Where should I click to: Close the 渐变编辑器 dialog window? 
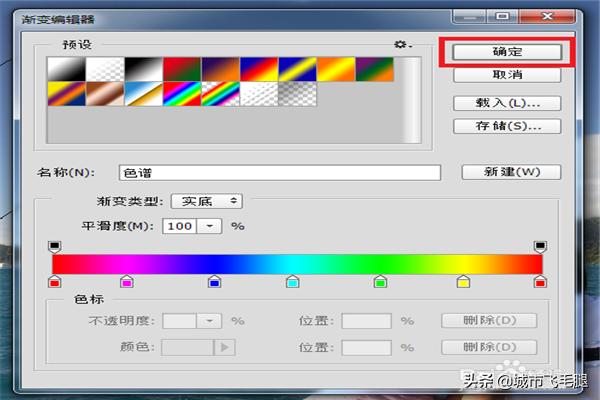coord(548,17)
